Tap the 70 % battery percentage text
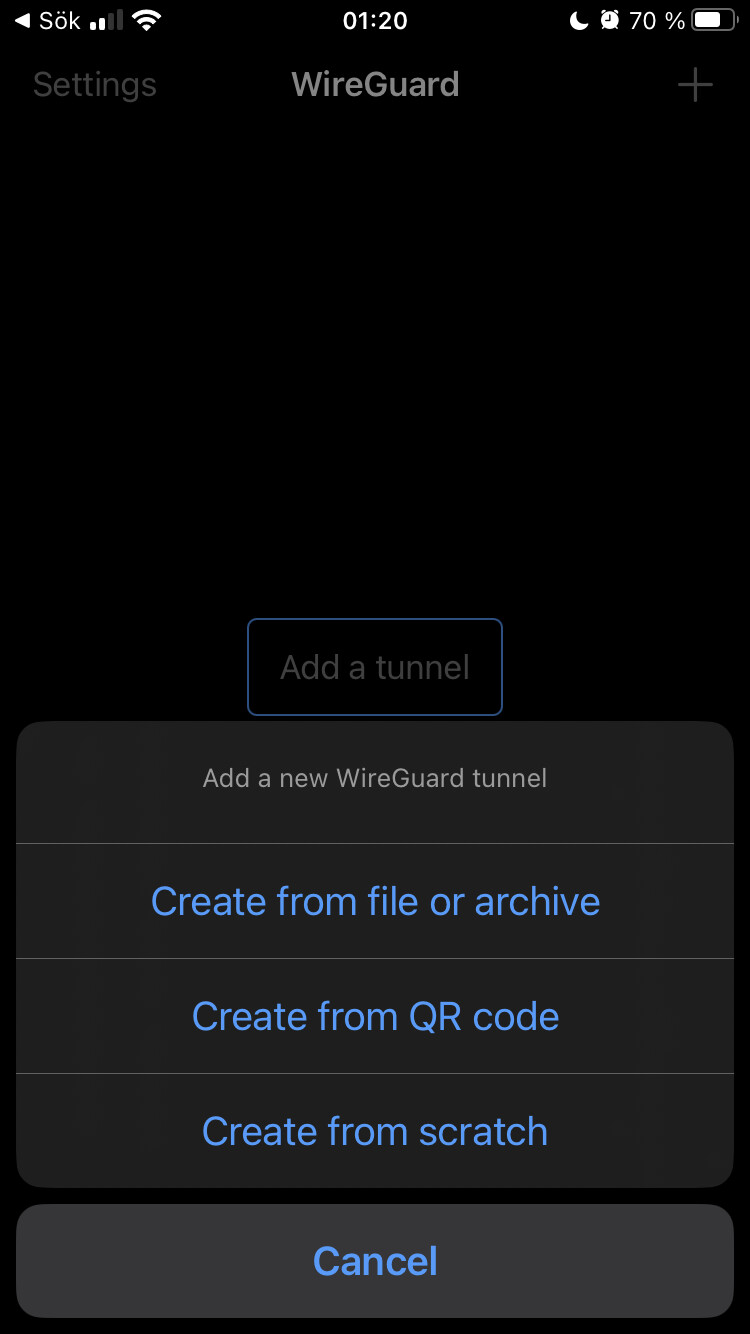Image resolution: width=750 pixels, height=1334 pixels. click(657, 21)
